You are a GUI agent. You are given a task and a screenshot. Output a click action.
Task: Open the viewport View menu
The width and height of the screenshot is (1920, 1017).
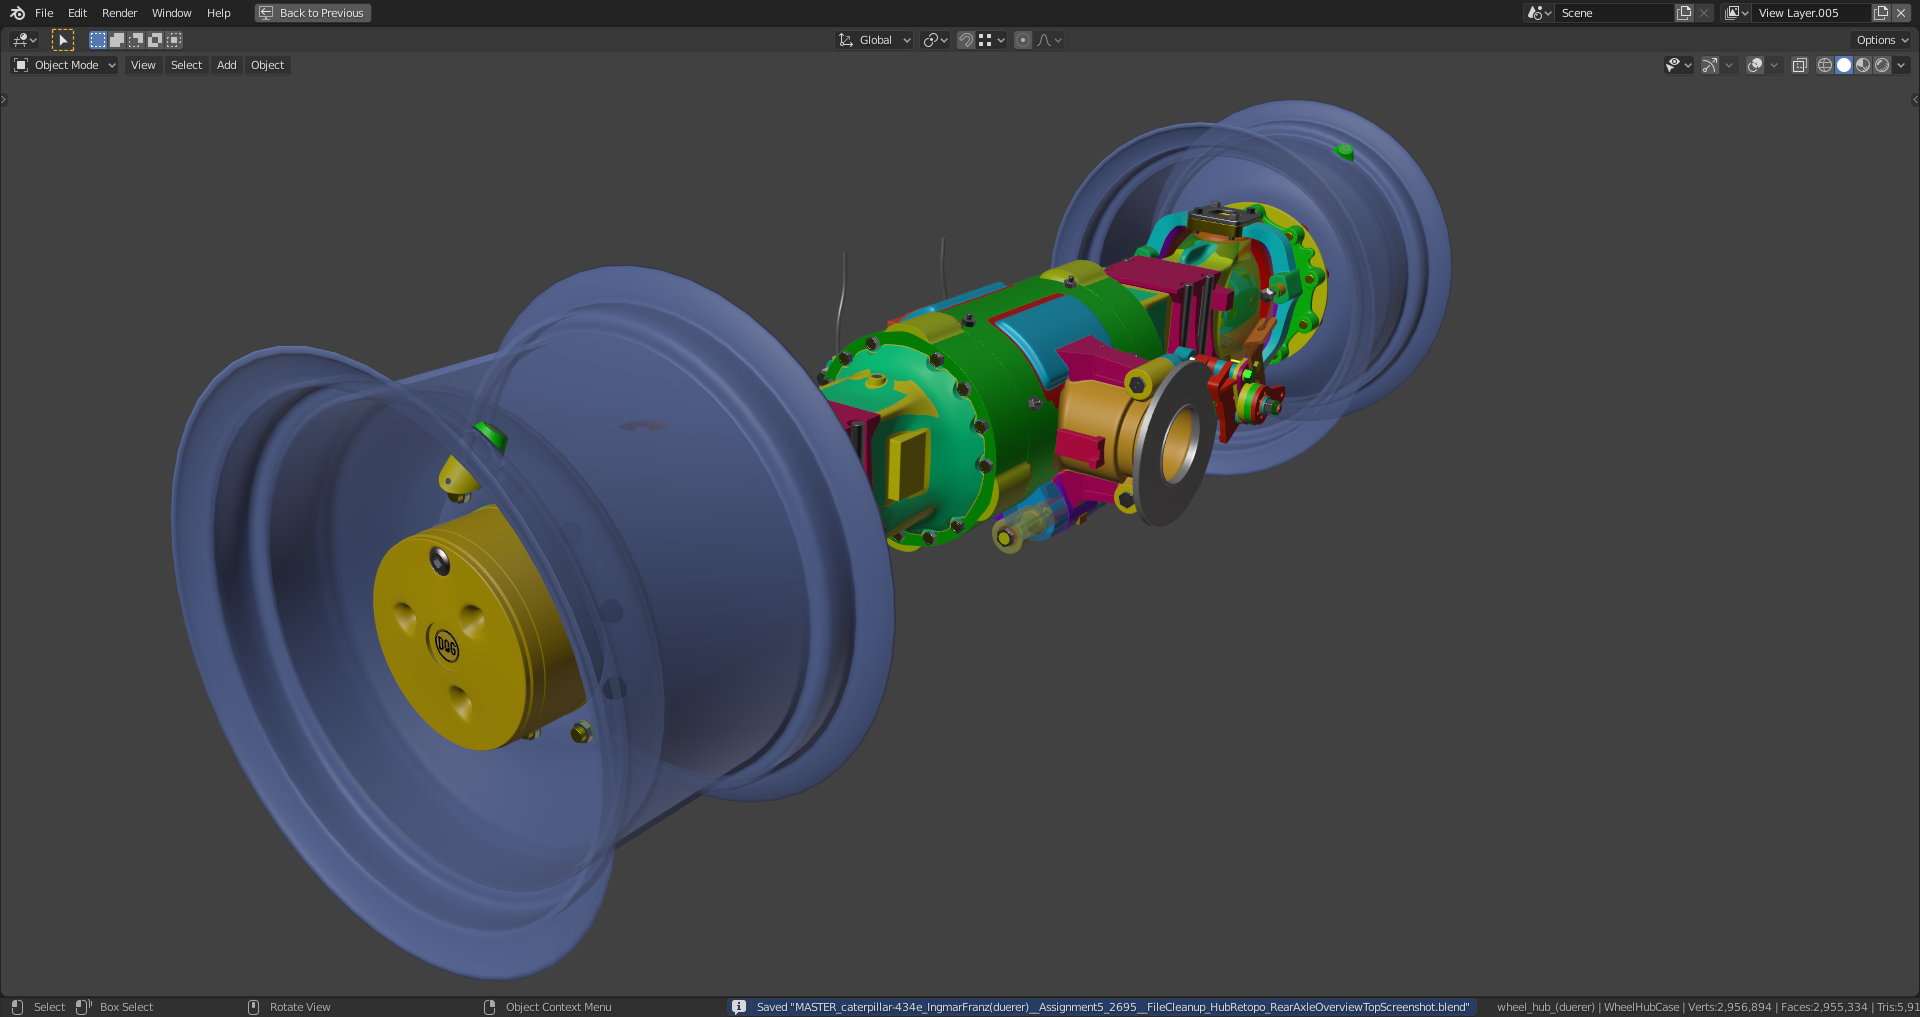click(x=143, y=65)
